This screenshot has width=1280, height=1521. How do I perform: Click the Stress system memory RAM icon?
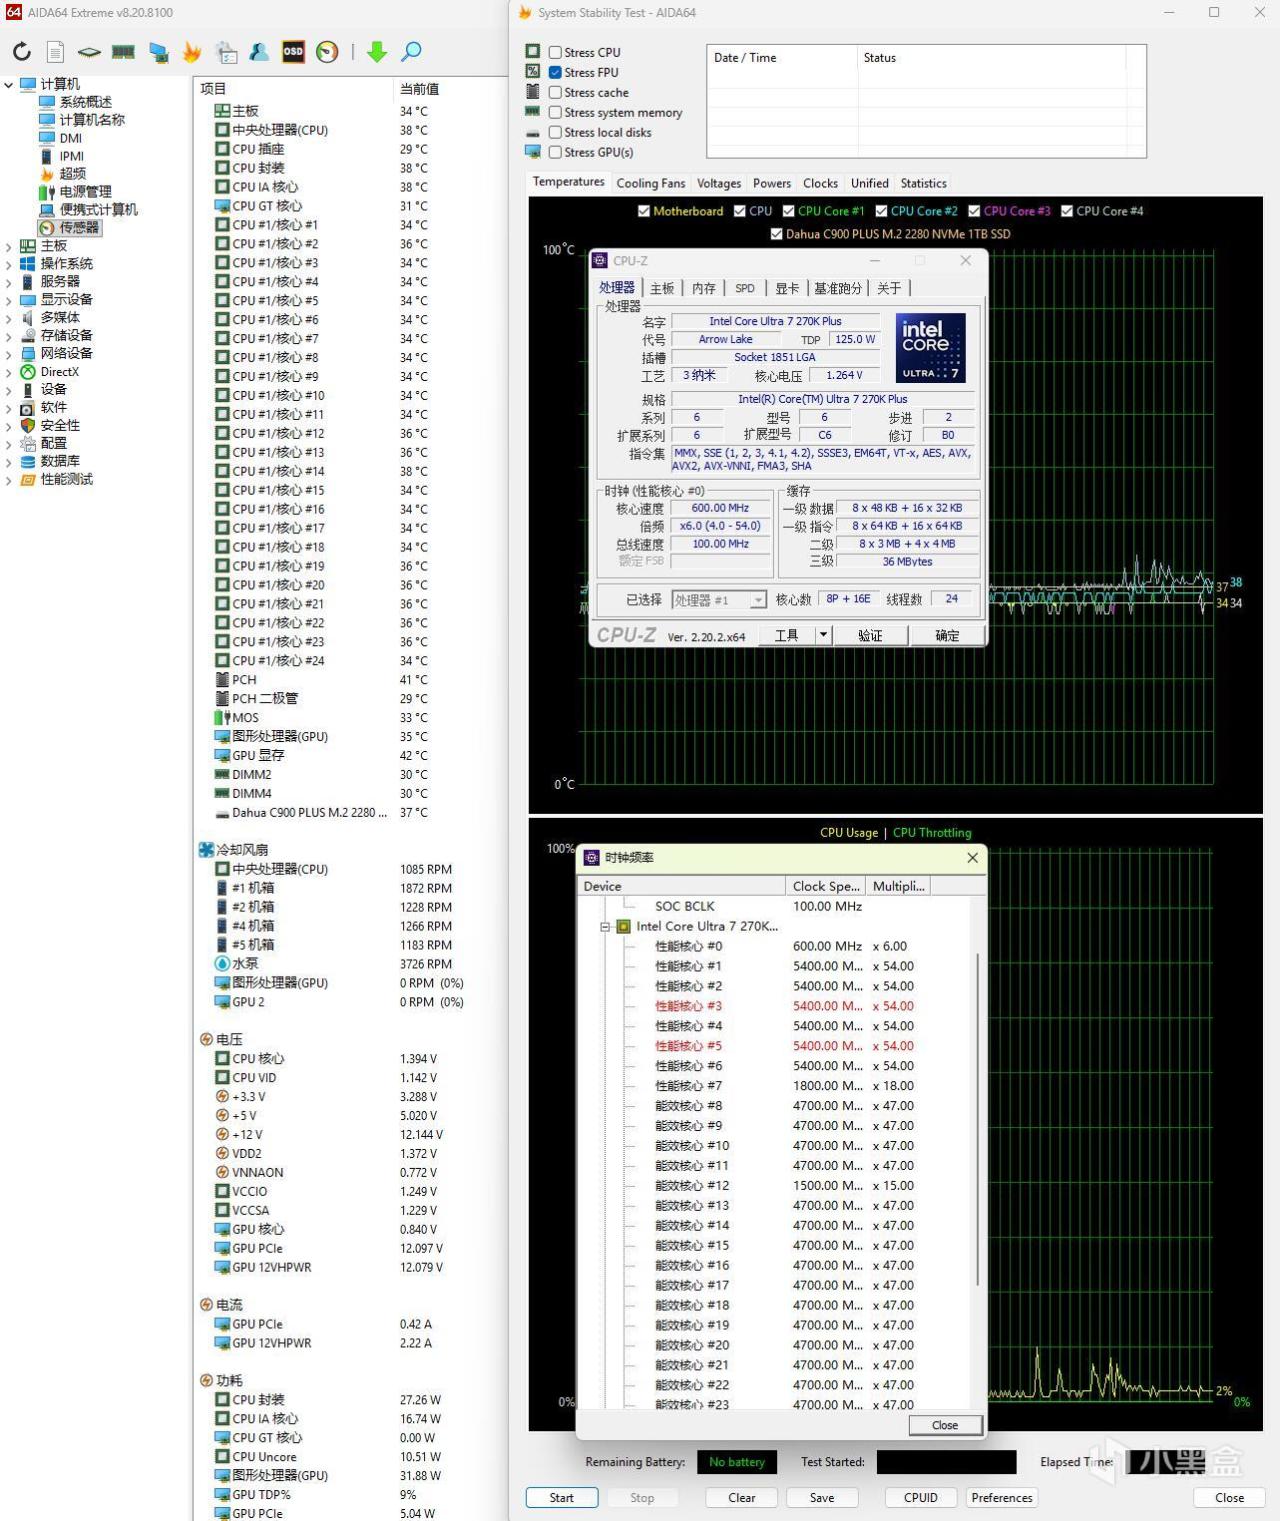[x=533, y=111]
